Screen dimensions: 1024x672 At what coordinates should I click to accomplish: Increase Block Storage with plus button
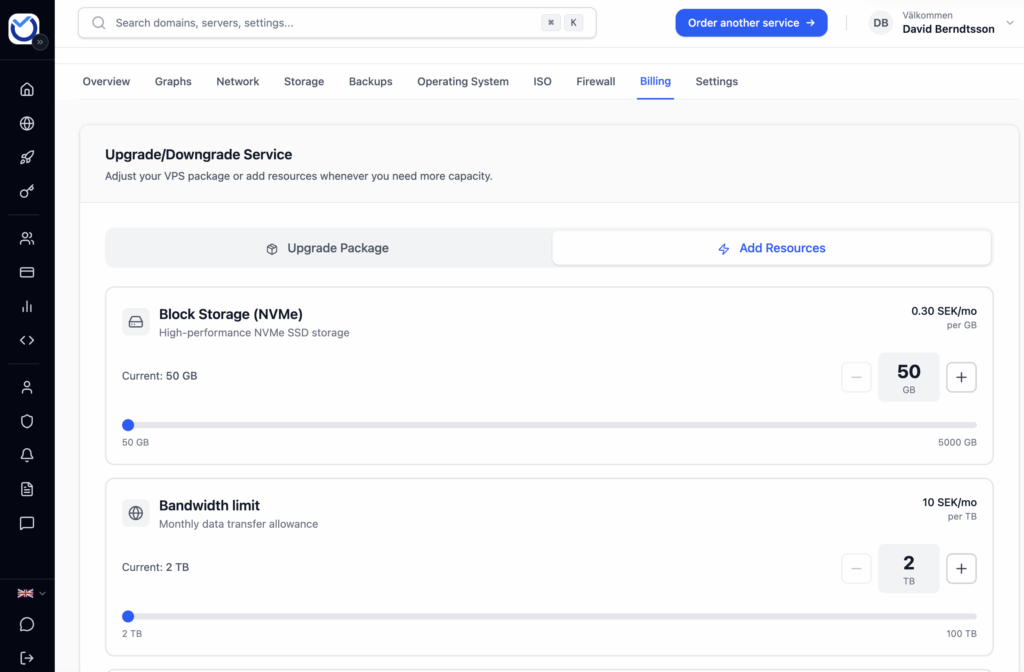(961, 377)
